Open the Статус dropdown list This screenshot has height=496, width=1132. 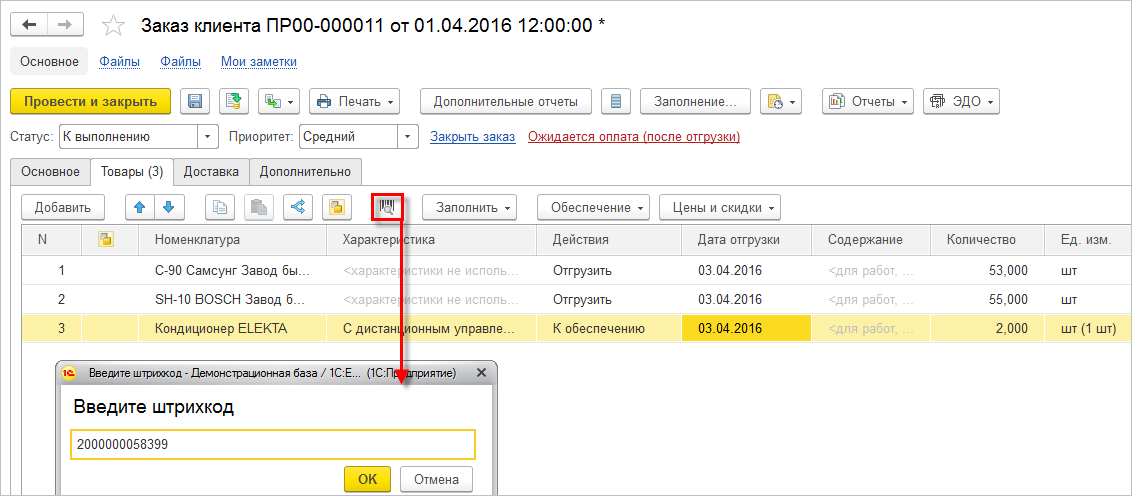pyautogui.click(x=208, y=136)
